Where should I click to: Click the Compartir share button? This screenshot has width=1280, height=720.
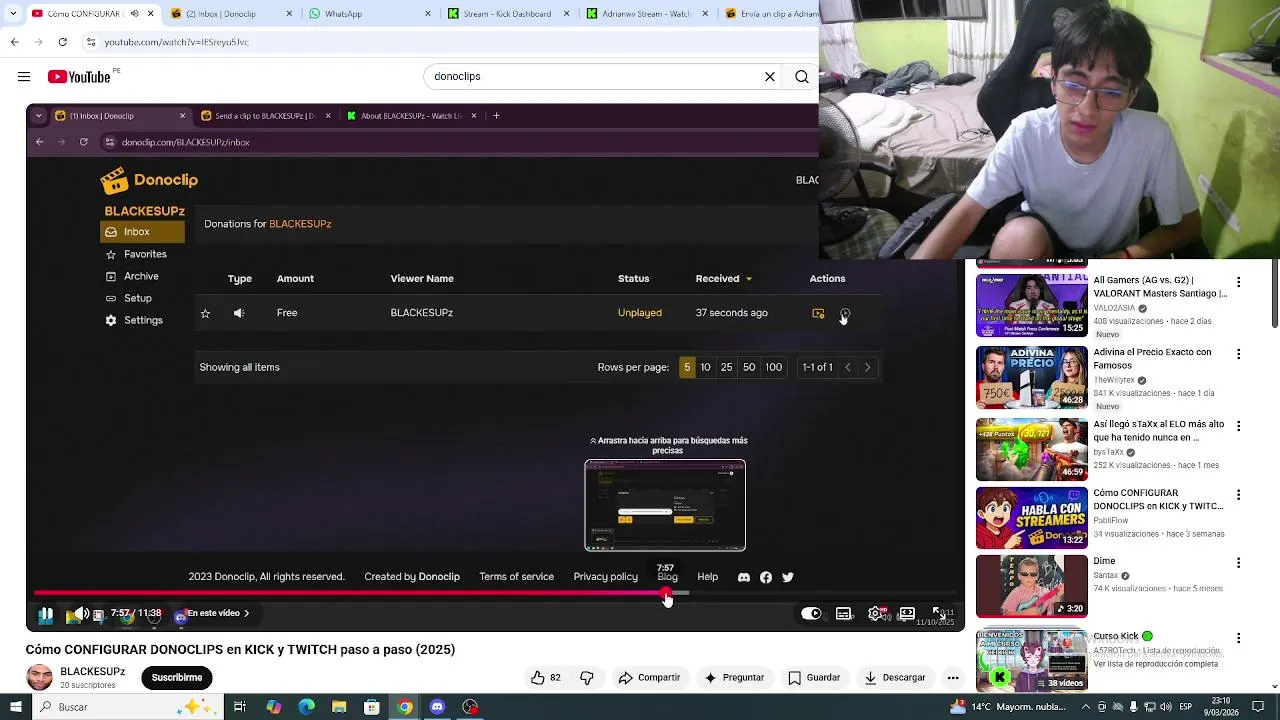coord(649,678)
